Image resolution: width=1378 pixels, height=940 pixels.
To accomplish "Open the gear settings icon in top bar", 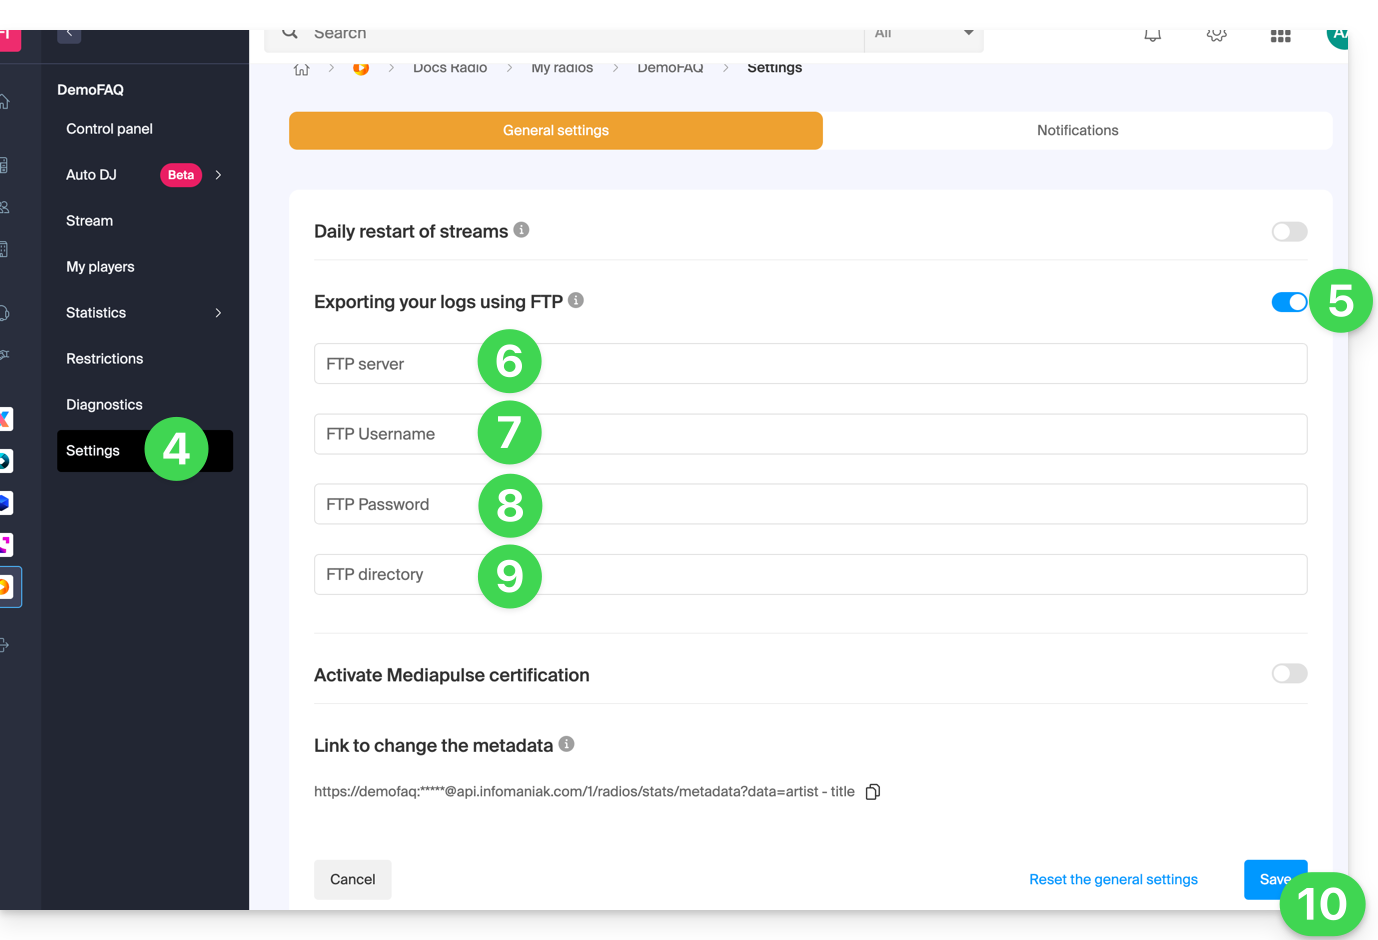I will [x=1216, y=35].
